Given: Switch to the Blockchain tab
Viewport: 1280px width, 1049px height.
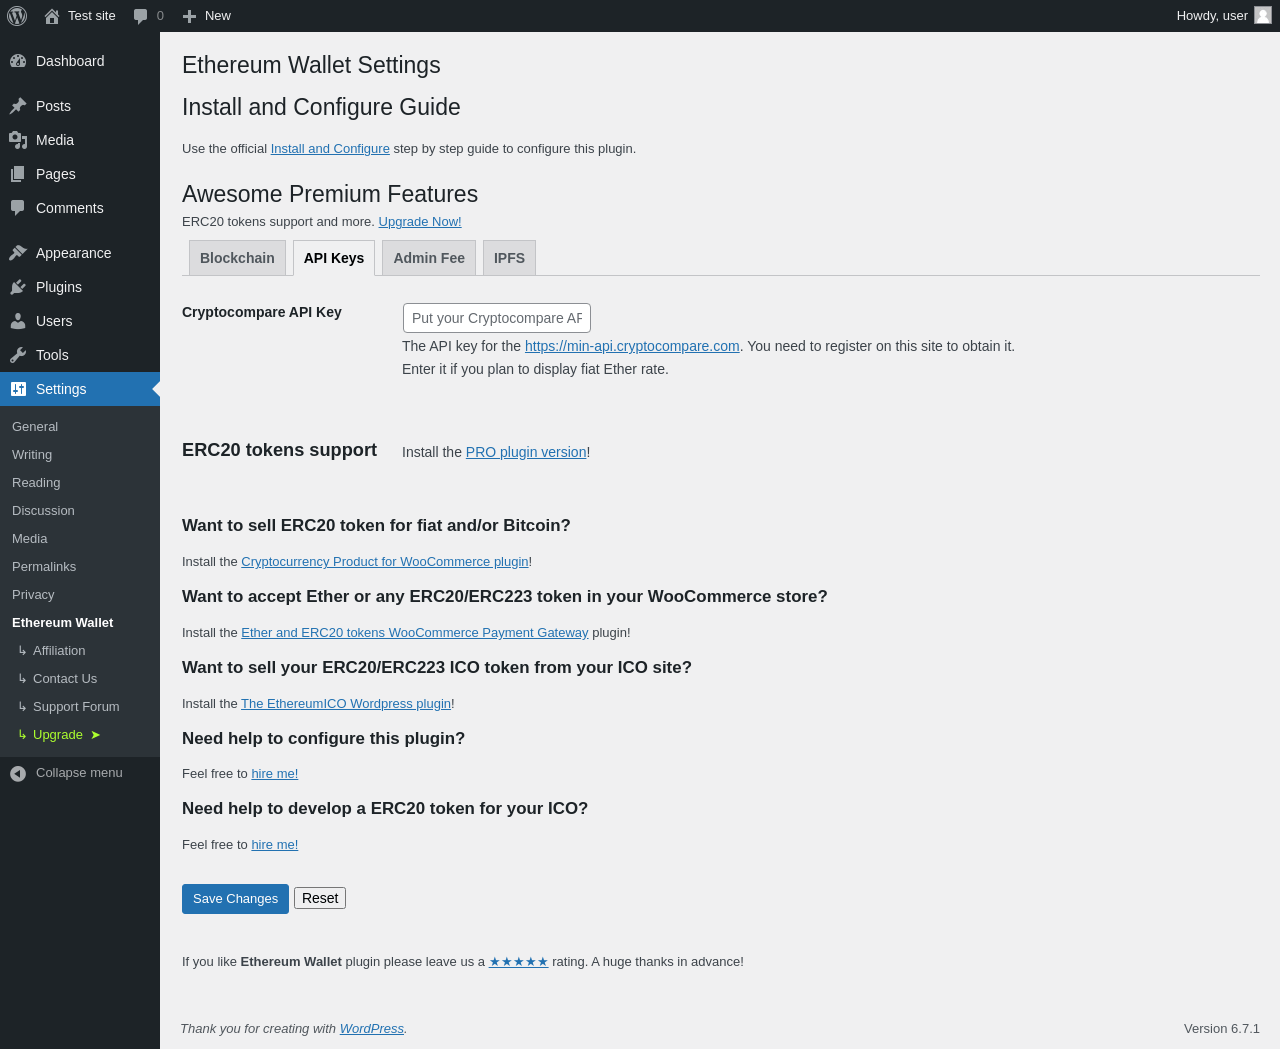Looking at the screenshot, I should (237, 258).
